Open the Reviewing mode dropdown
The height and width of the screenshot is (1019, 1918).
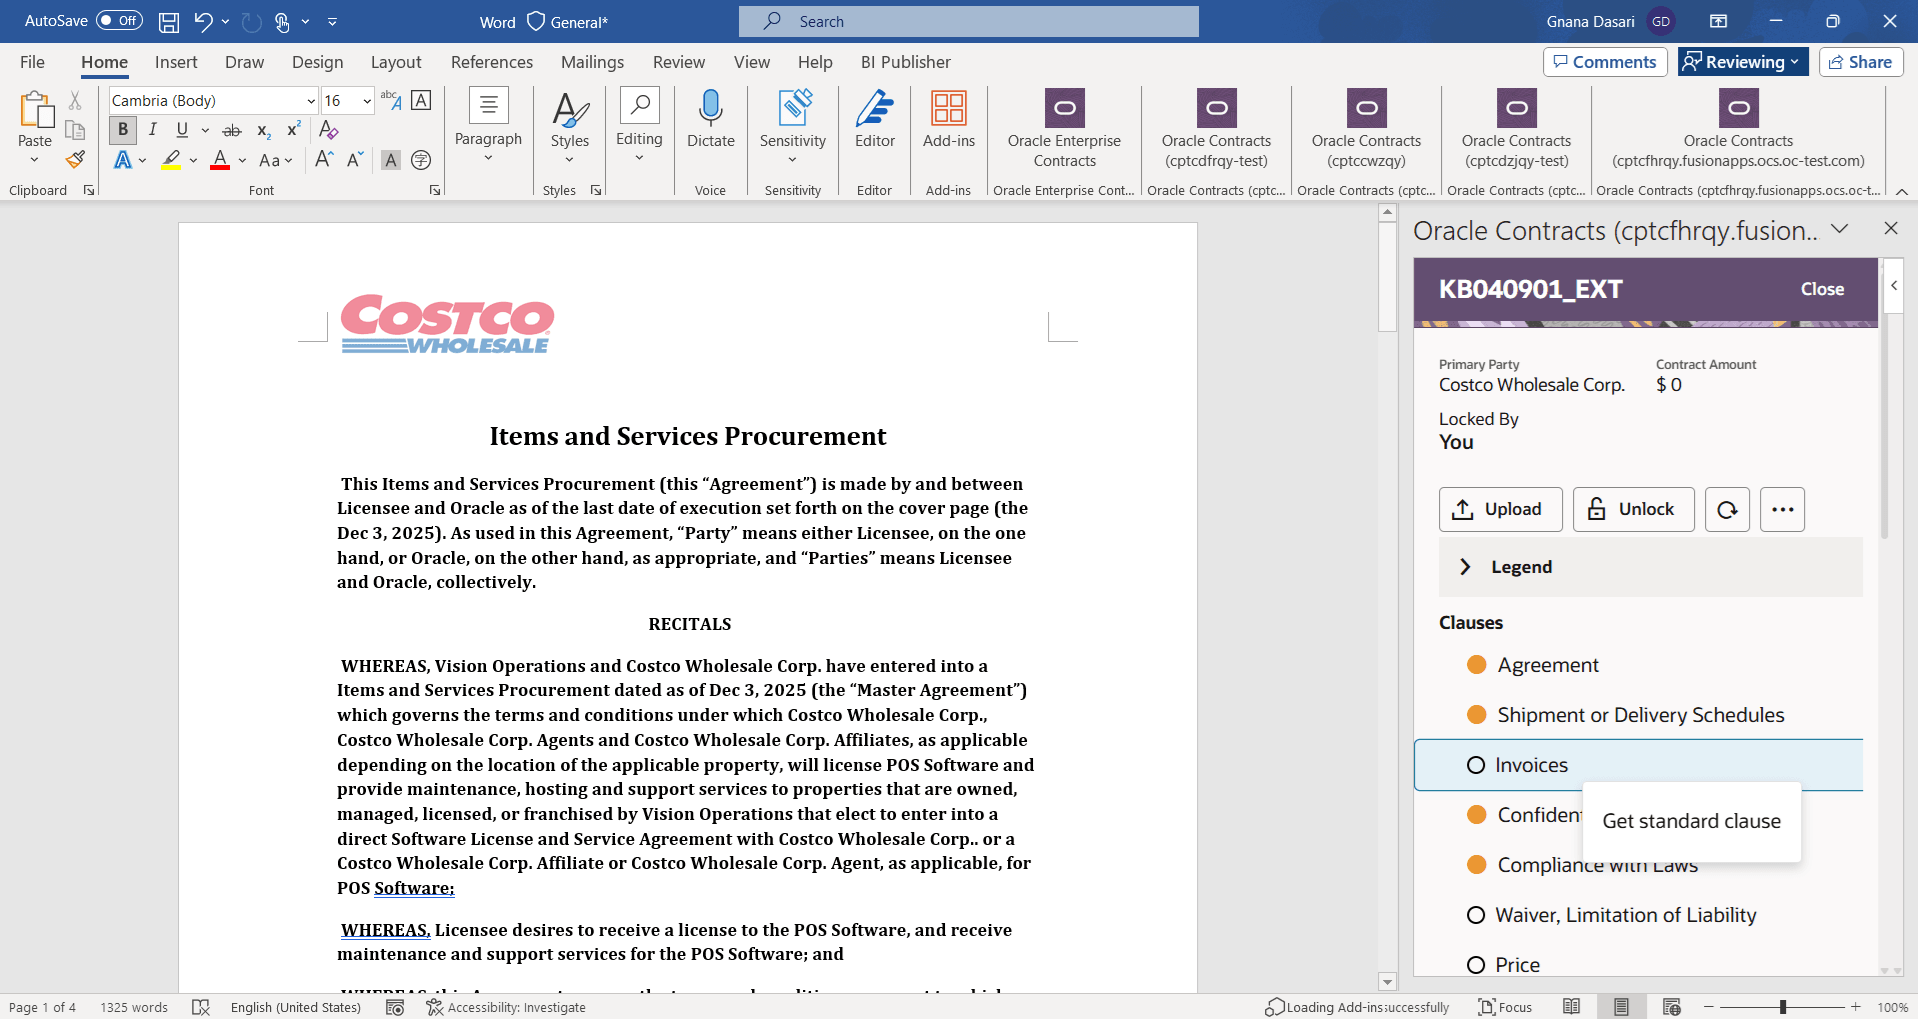(x=1743, y=62)
